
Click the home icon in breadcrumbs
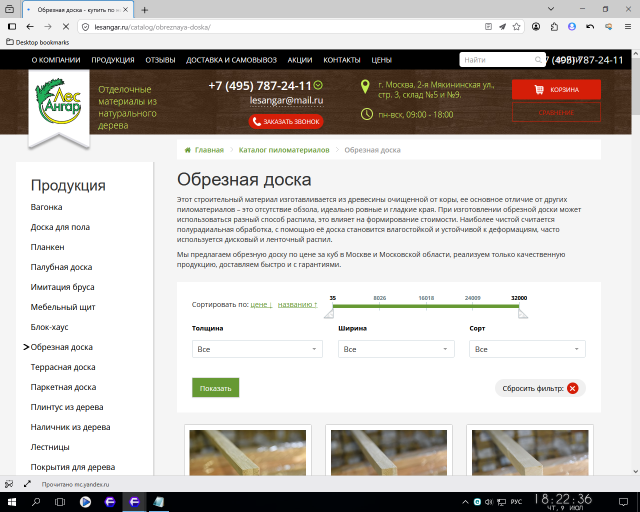pyautogui.click(x=188, y=150)
